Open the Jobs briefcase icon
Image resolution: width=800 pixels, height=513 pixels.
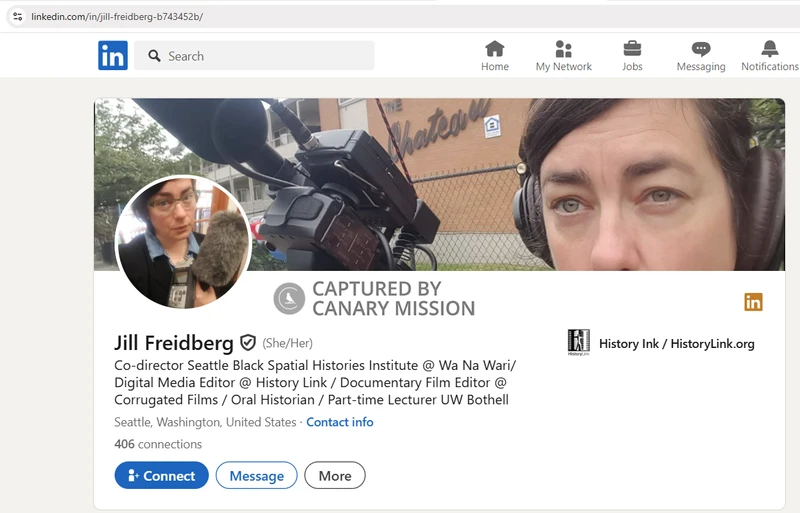point(632,49)
